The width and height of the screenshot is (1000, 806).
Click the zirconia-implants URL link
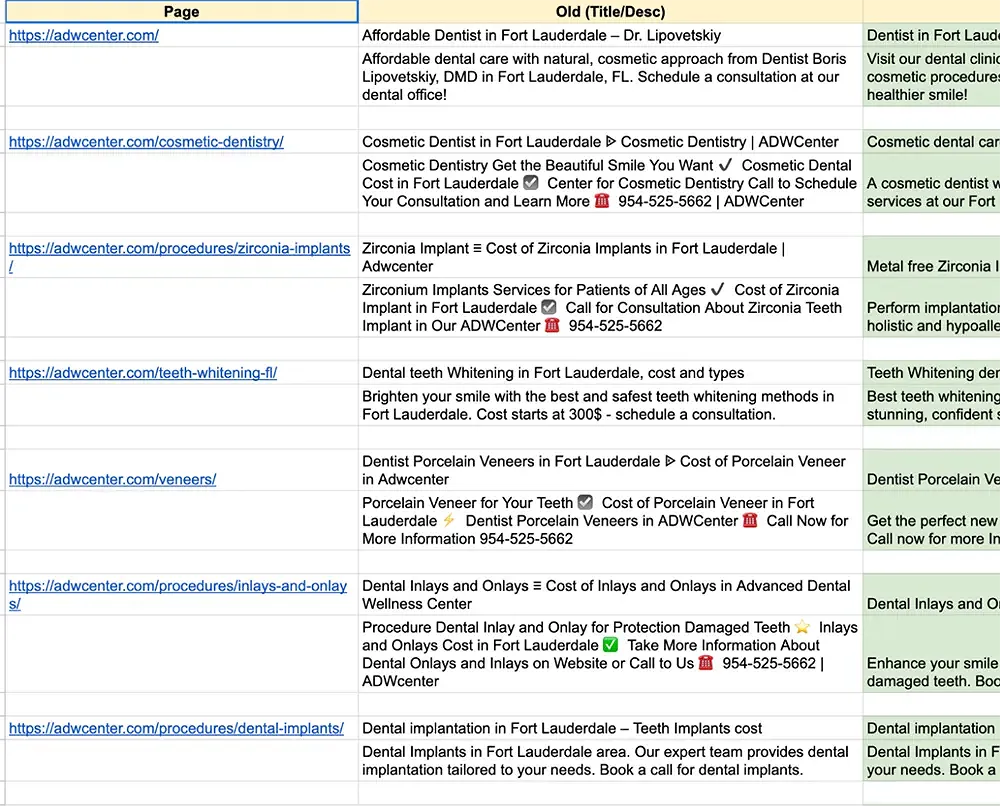click(179, 249)
